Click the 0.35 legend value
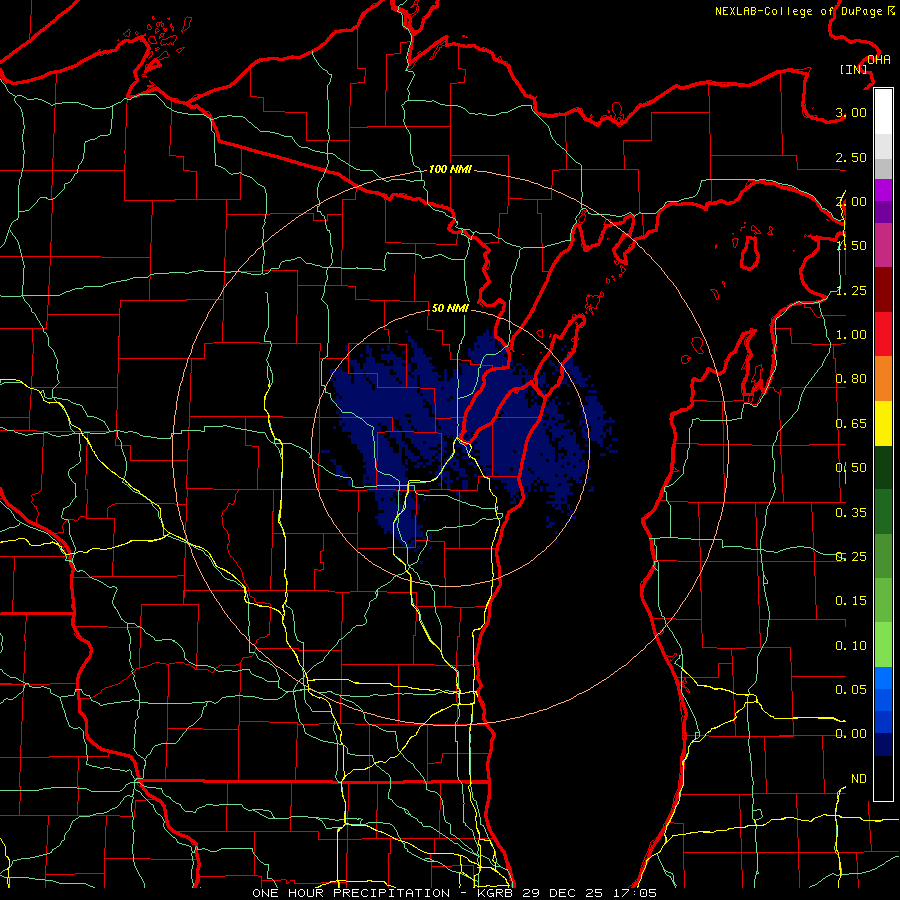The width and height of the screenshot is (900, 900). tap(851, 513)
